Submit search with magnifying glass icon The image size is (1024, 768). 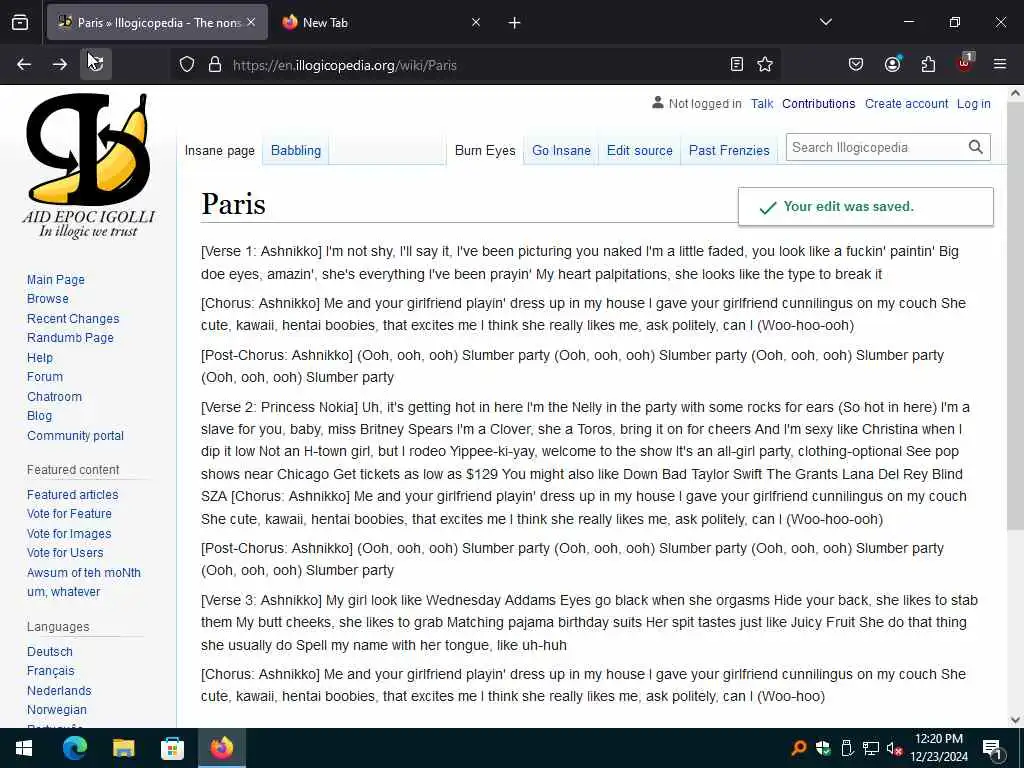coord(975,148)
